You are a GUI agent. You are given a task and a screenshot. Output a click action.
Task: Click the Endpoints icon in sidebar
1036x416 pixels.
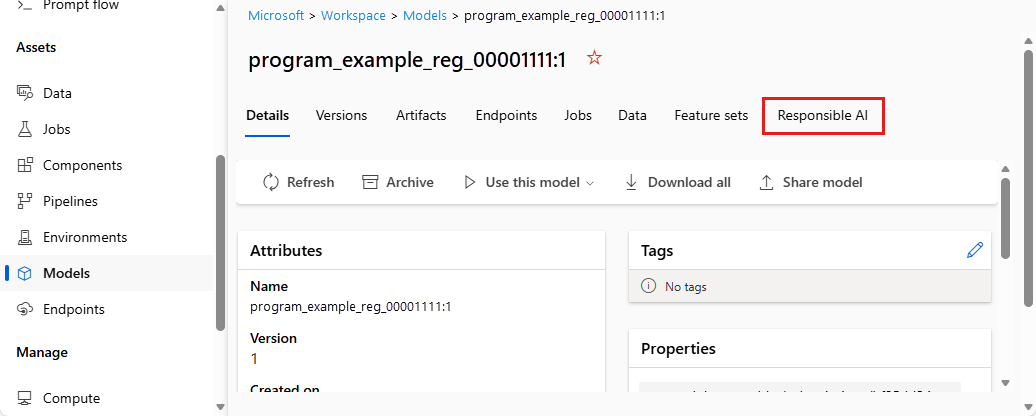coord(24,309)
